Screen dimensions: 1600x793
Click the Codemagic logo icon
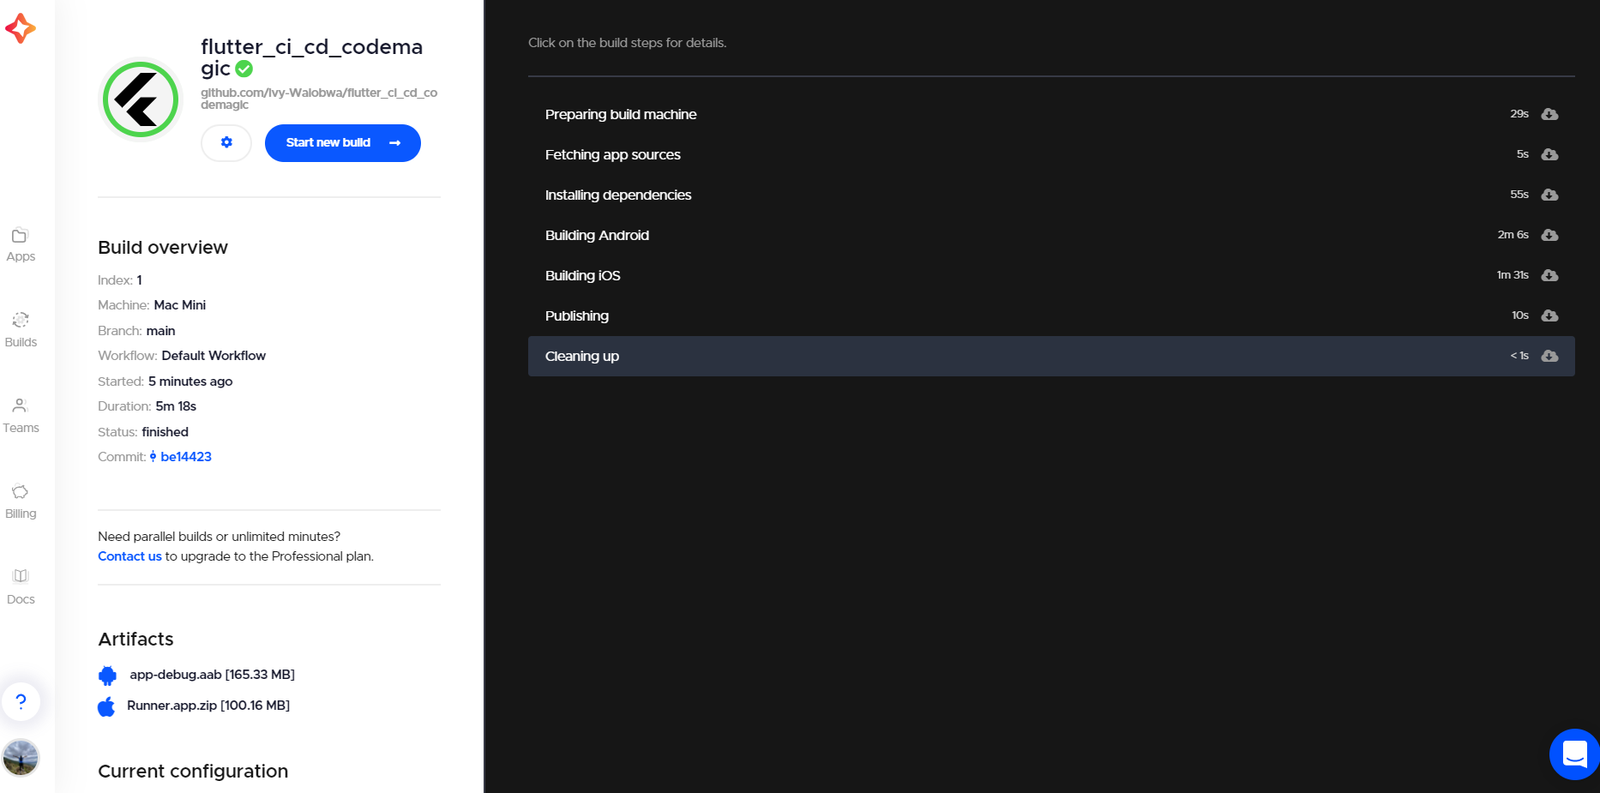click(20, 28)
